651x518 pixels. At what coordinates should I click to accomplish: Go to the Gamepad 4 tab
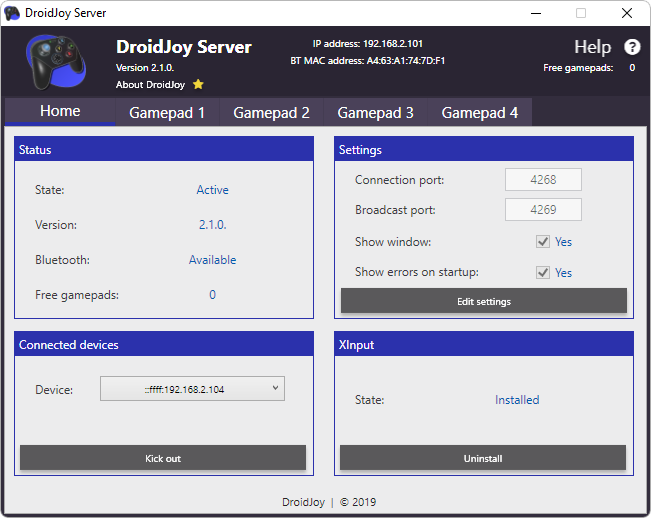(480, 112)
